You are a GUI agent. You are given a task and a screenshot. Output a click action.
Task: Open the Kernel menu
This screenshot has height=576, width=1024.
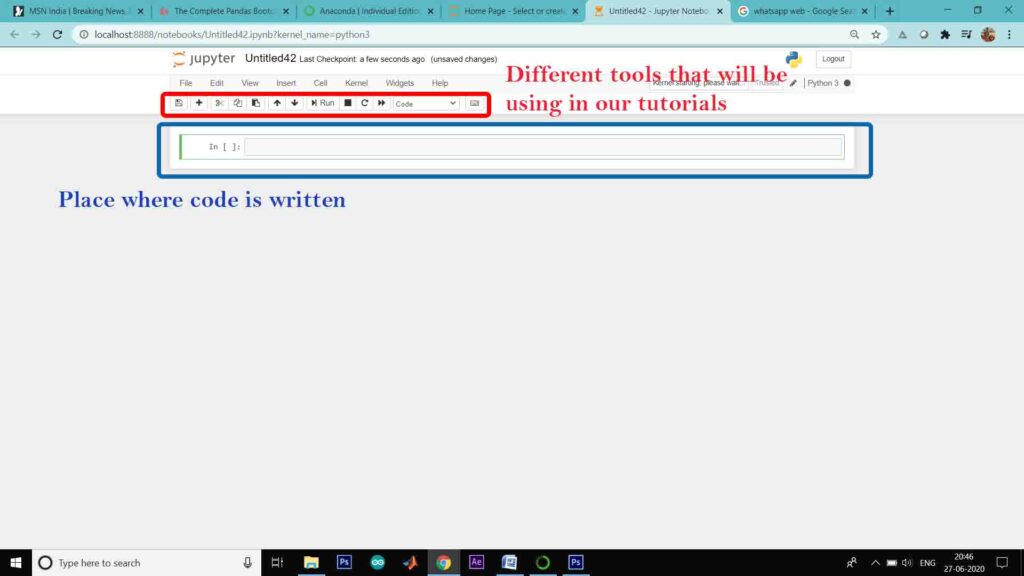[356, 83]
